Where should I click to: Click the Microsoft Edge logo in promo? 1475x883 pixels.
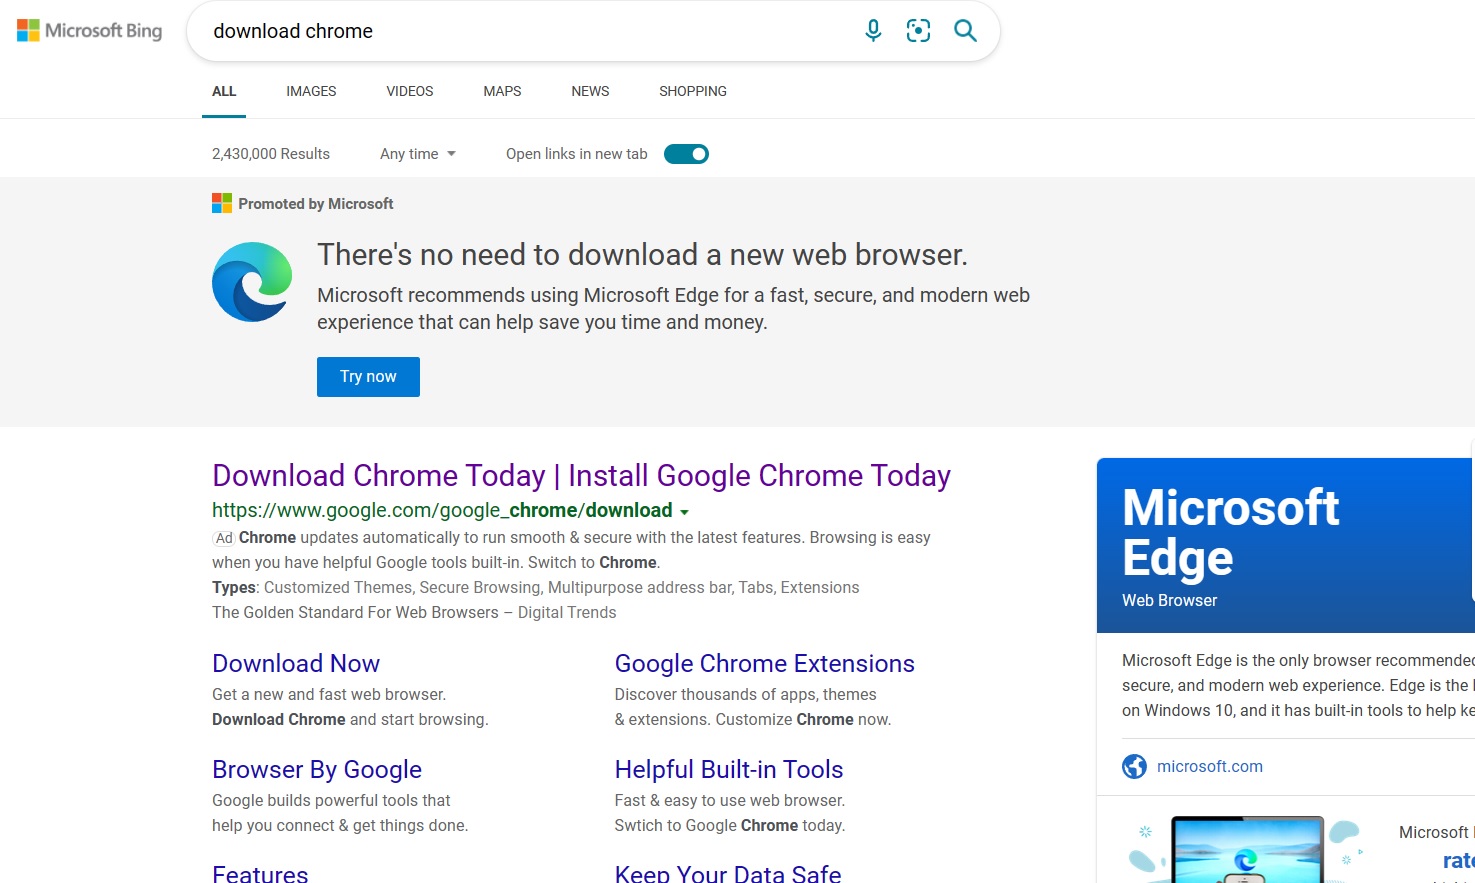(252, 282)
